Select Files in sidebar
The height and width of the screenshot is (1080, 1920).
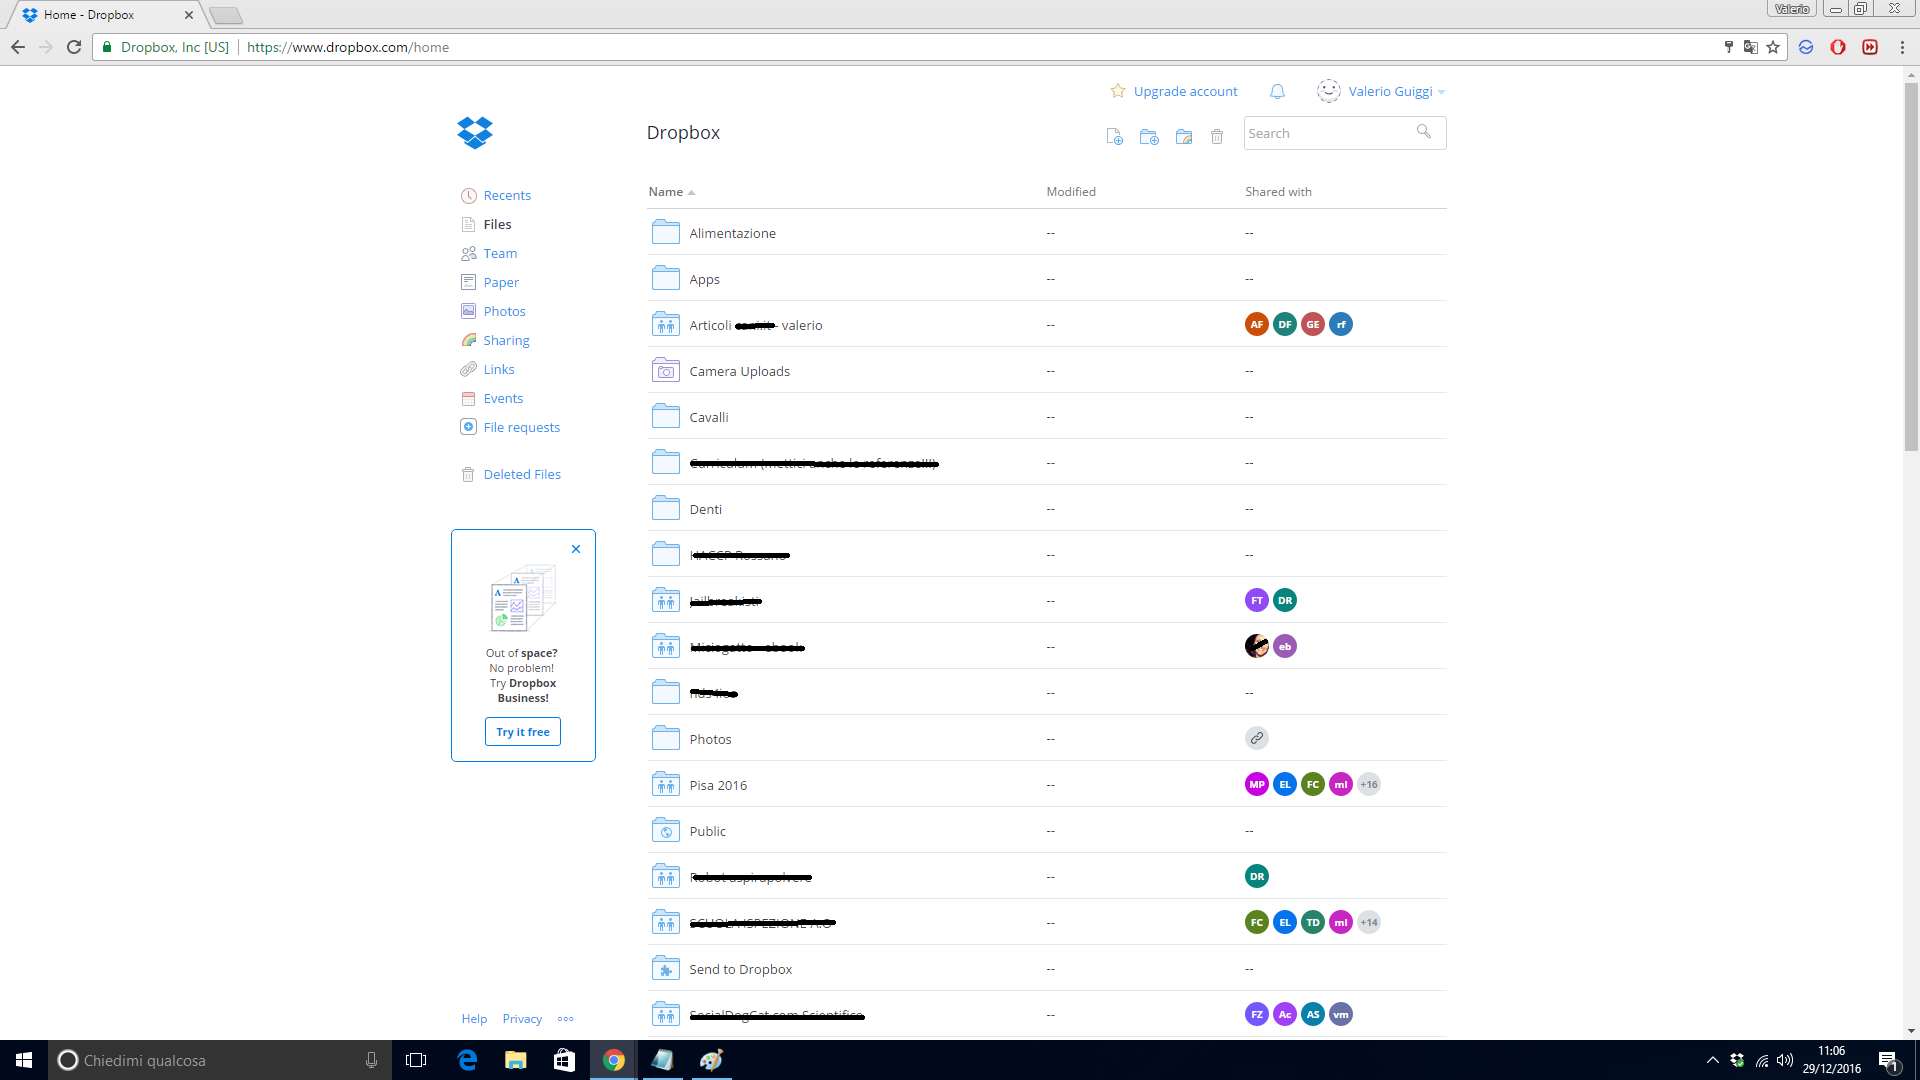[x=497, y=224]
